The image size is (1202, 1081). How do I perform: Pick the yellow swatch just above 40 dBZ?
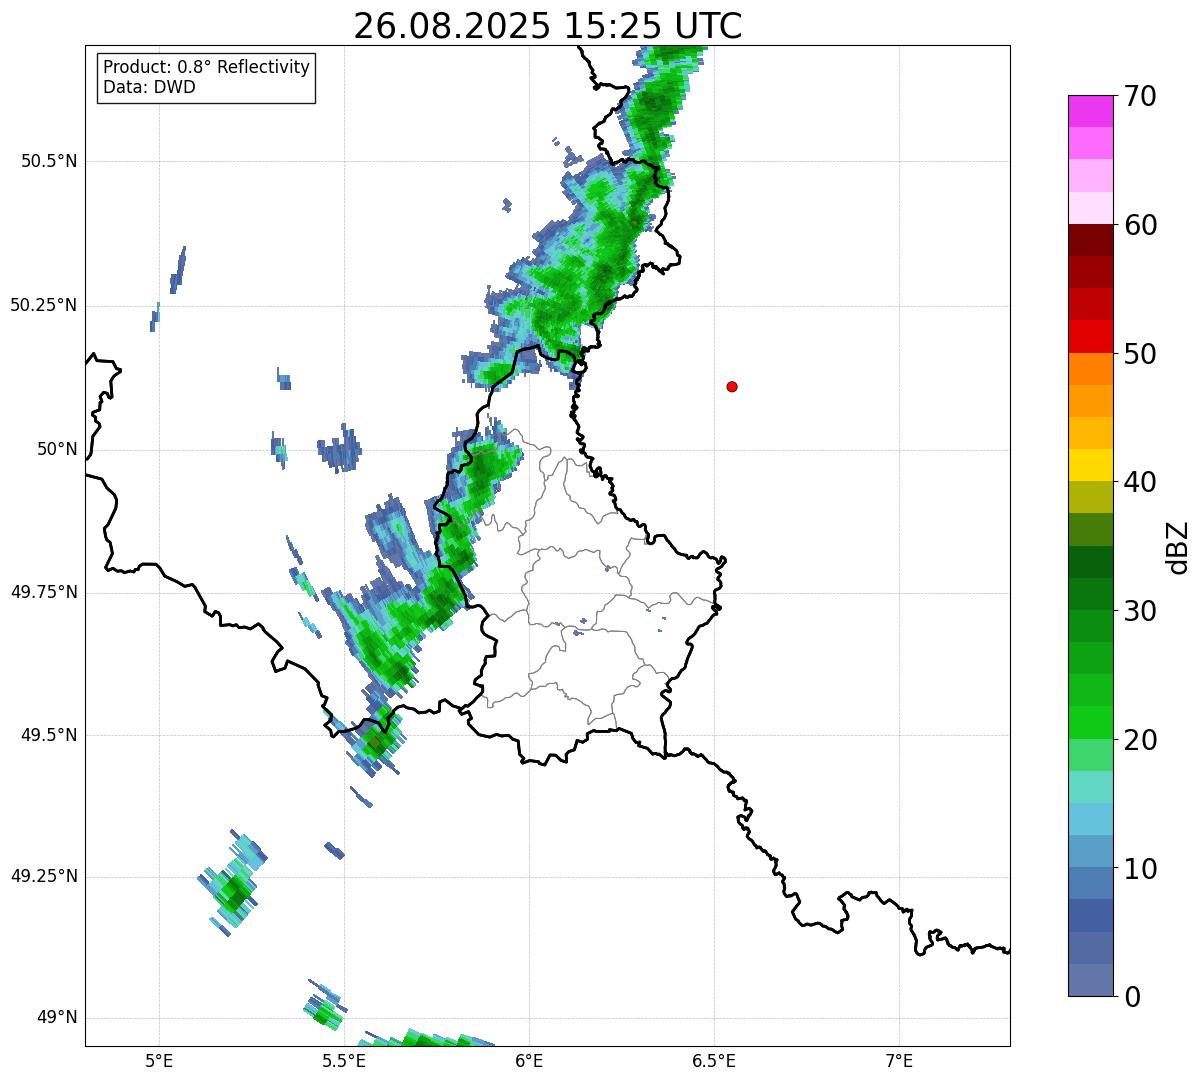click(x=1091, y=465)
